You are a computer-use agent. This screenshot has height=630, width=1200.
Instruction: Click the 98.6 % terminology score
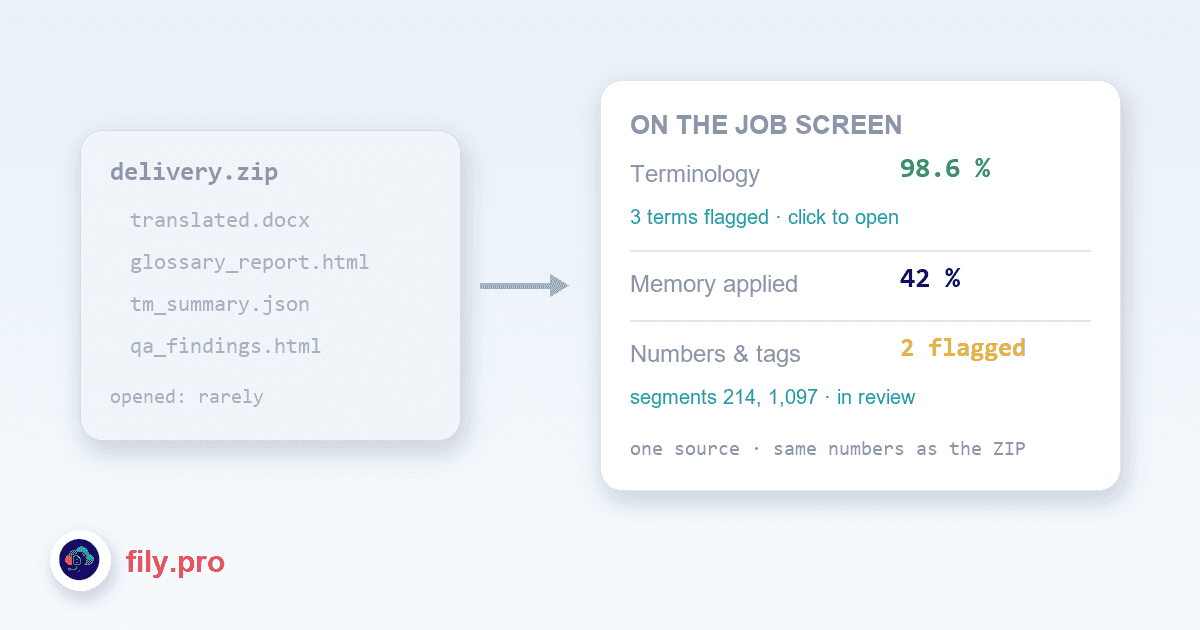pyautogui.click(x=945, y=168)
